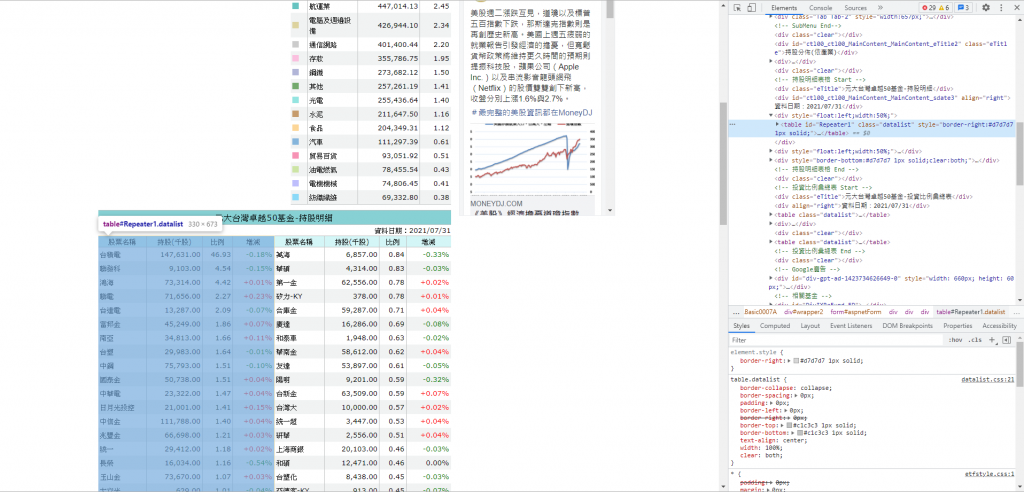Screen dimensions: 1024x492
Task: Click the styles Filter input field
Action: (836, 340)
